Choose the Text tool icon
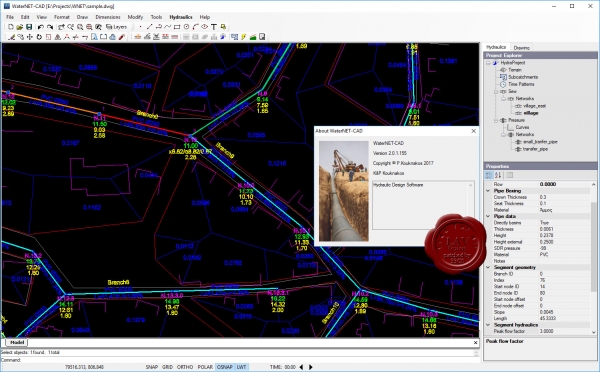Screen dimensions: 600x372 [214, 27]
